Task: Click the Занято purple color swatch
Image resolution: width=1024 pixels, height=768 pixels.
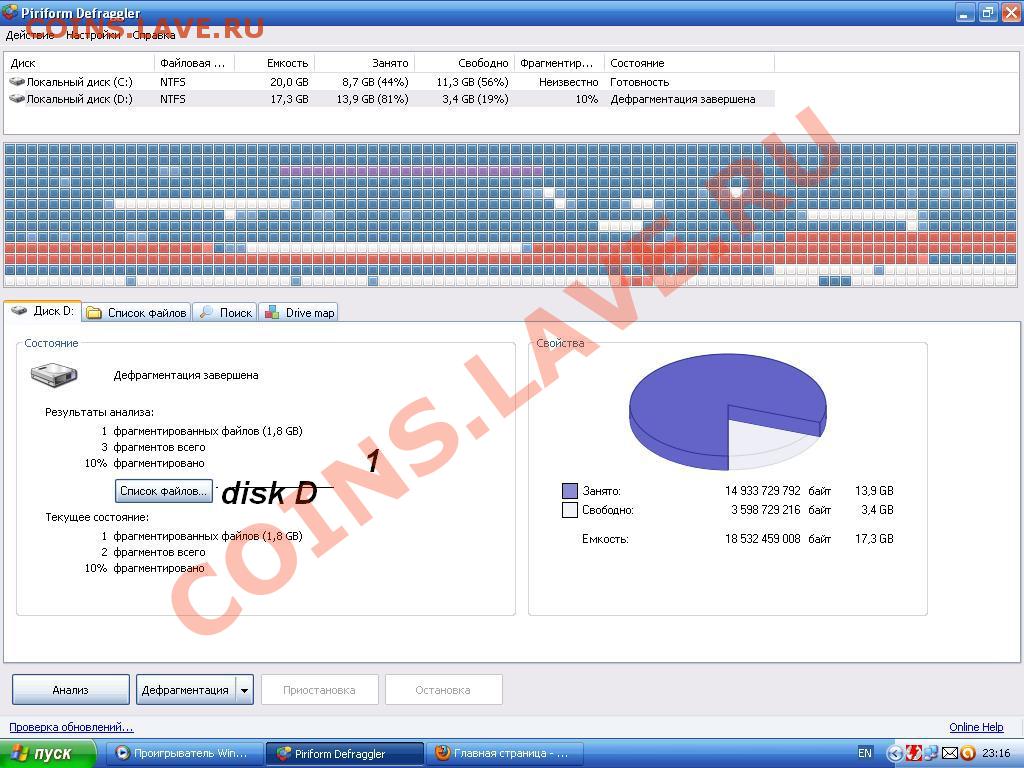Action: coord(569,491)
